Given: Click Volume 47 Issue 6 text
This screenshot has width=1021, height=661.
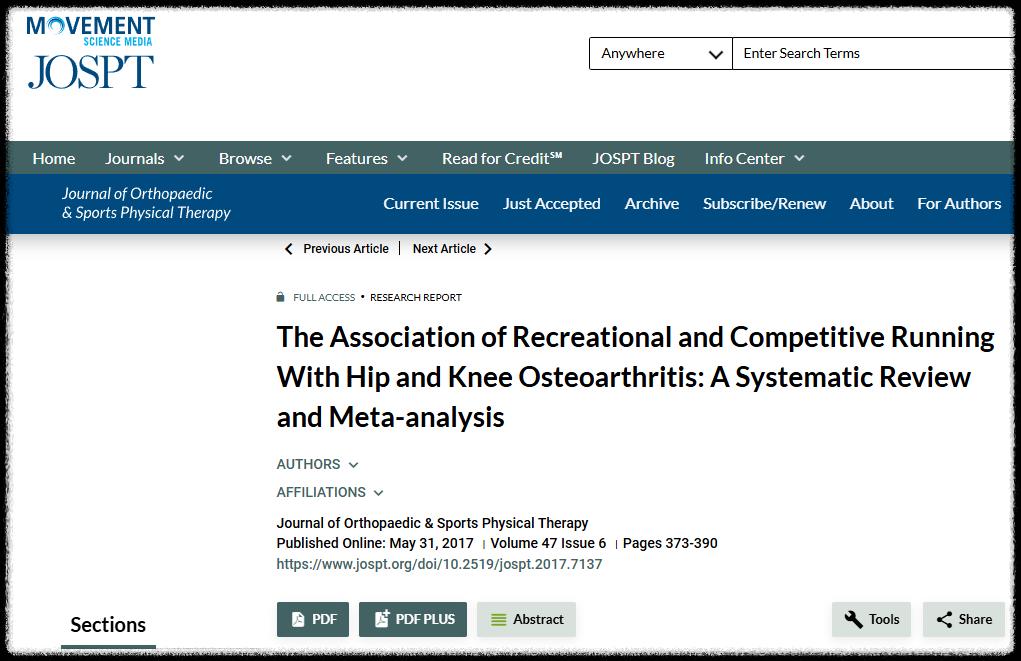Looking at the screenshot, I should point(548,543).
